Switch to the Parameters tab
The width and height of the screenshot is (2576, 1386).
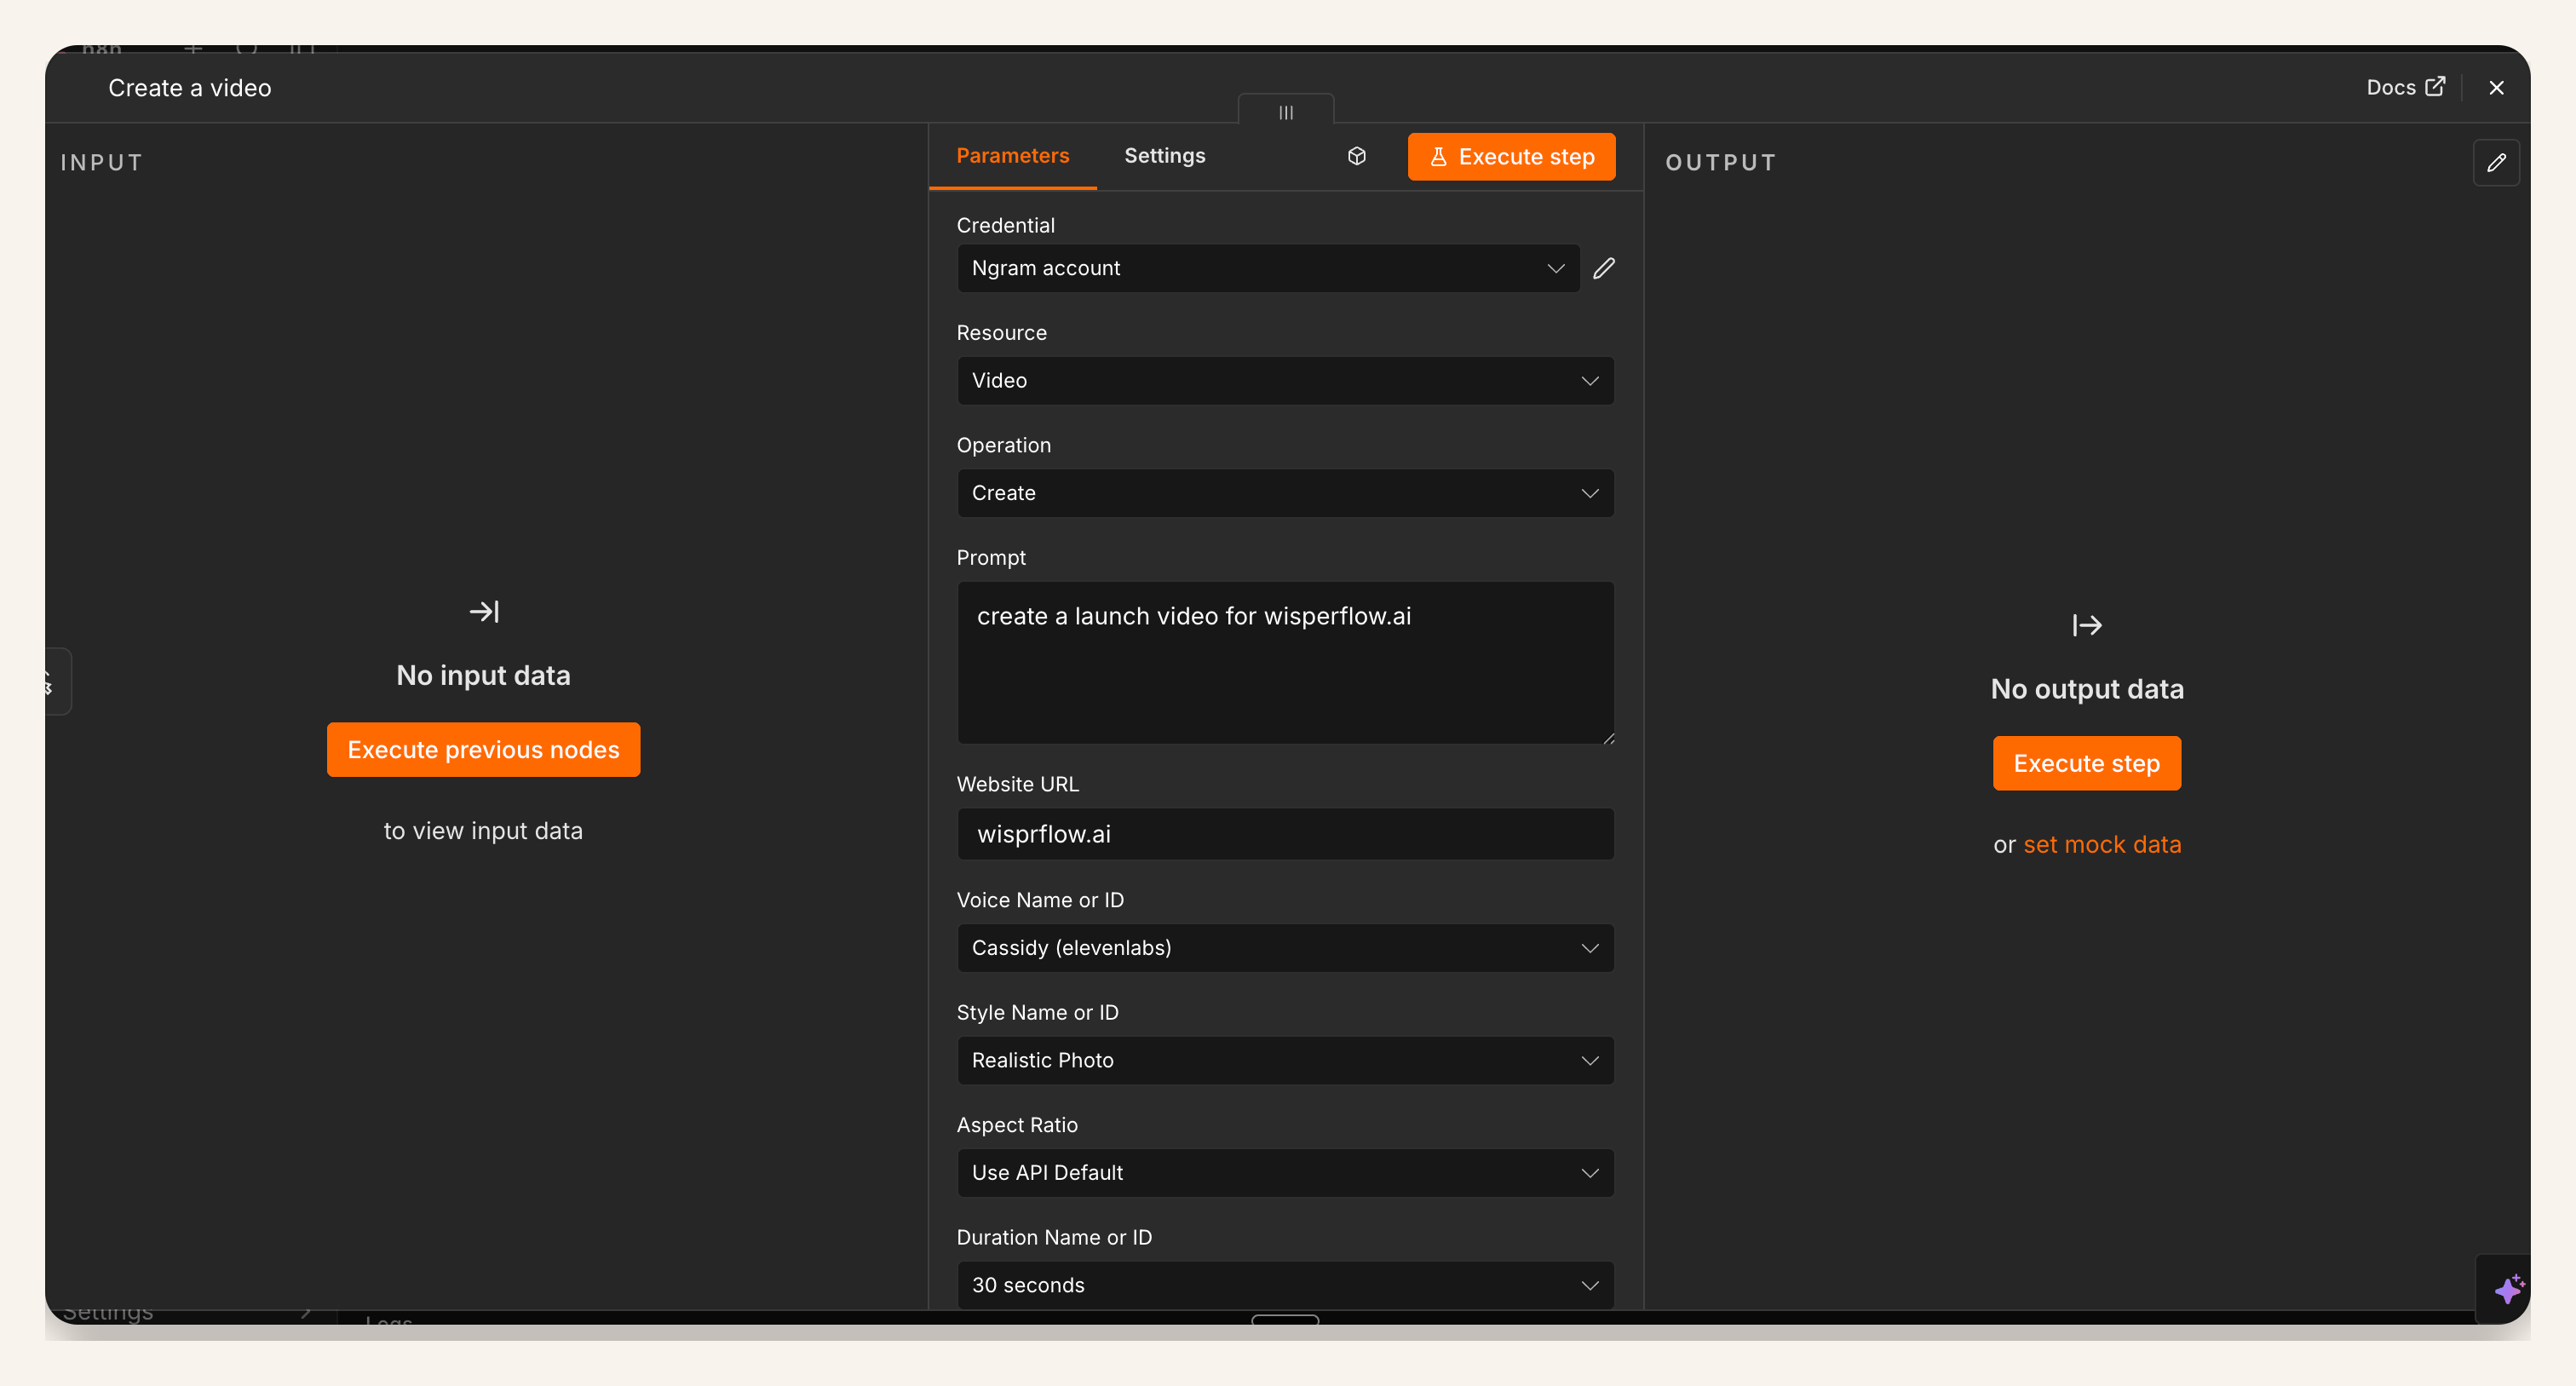(x=1012, y=156)
